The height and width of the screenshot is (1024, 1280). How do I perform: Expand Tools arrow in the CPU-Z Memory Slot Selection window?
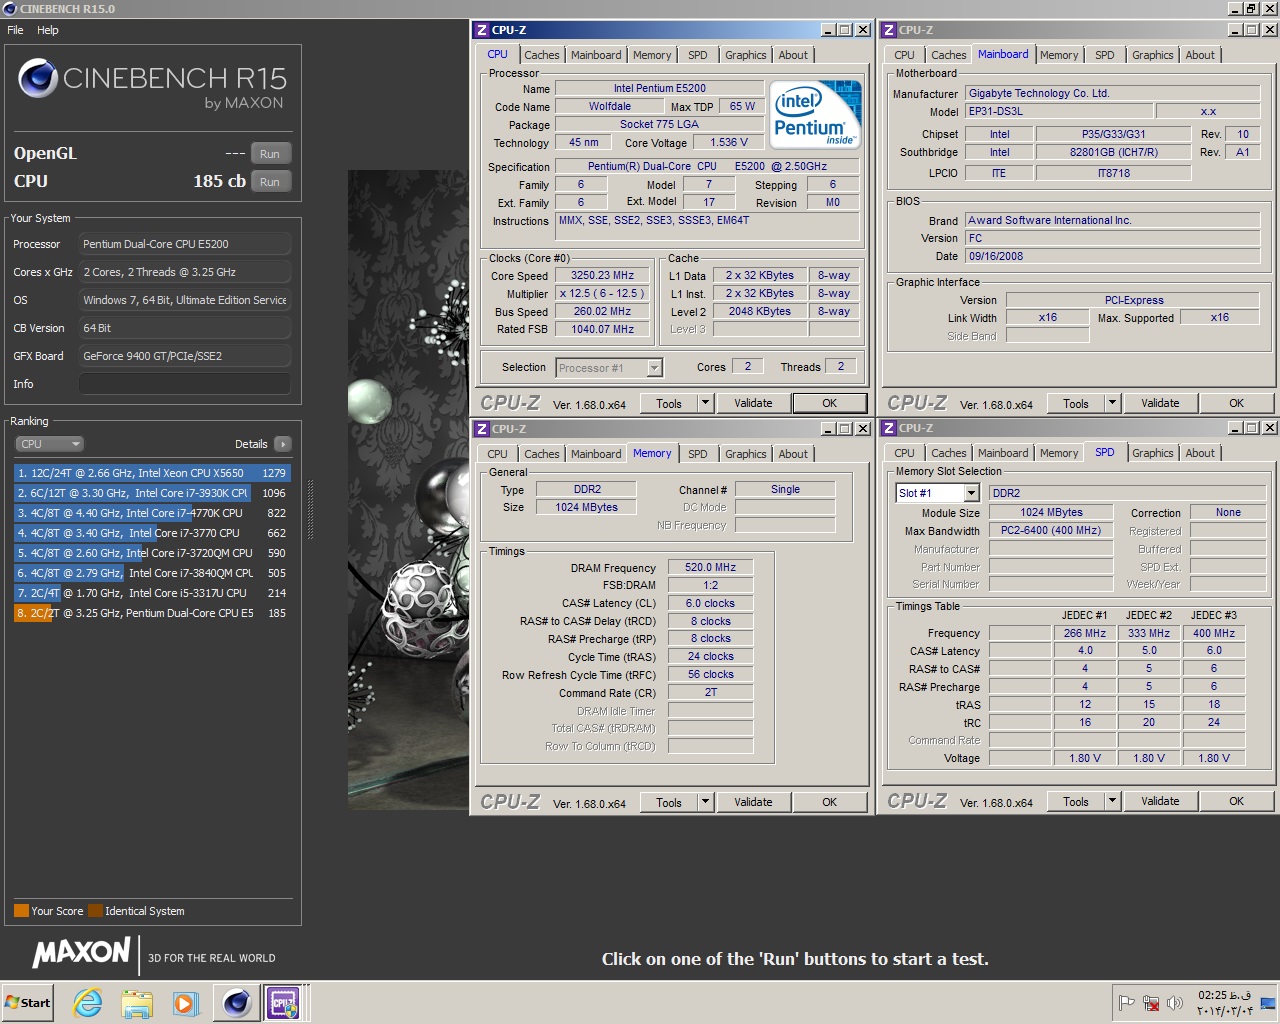coord(1112,801)
